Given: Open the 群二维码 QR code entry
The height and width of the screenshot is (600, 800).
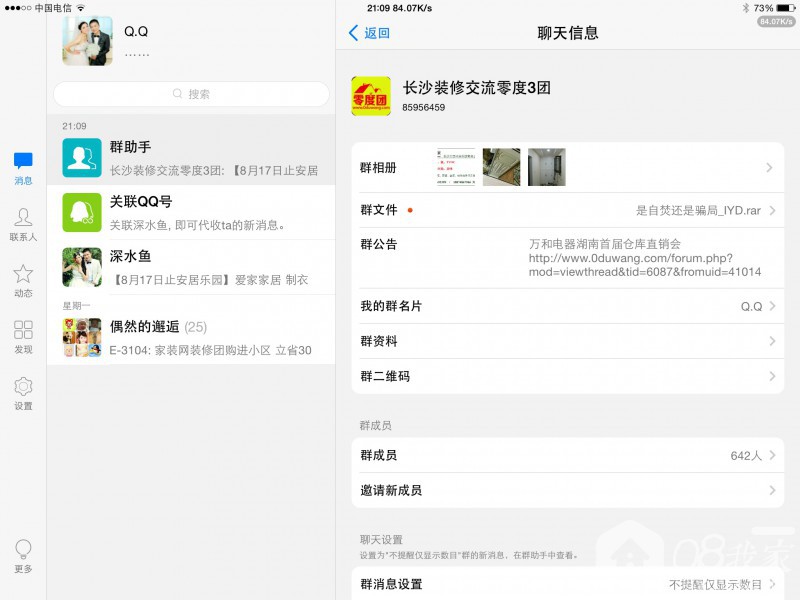Looking at the screenshot, I should (567, 376).
